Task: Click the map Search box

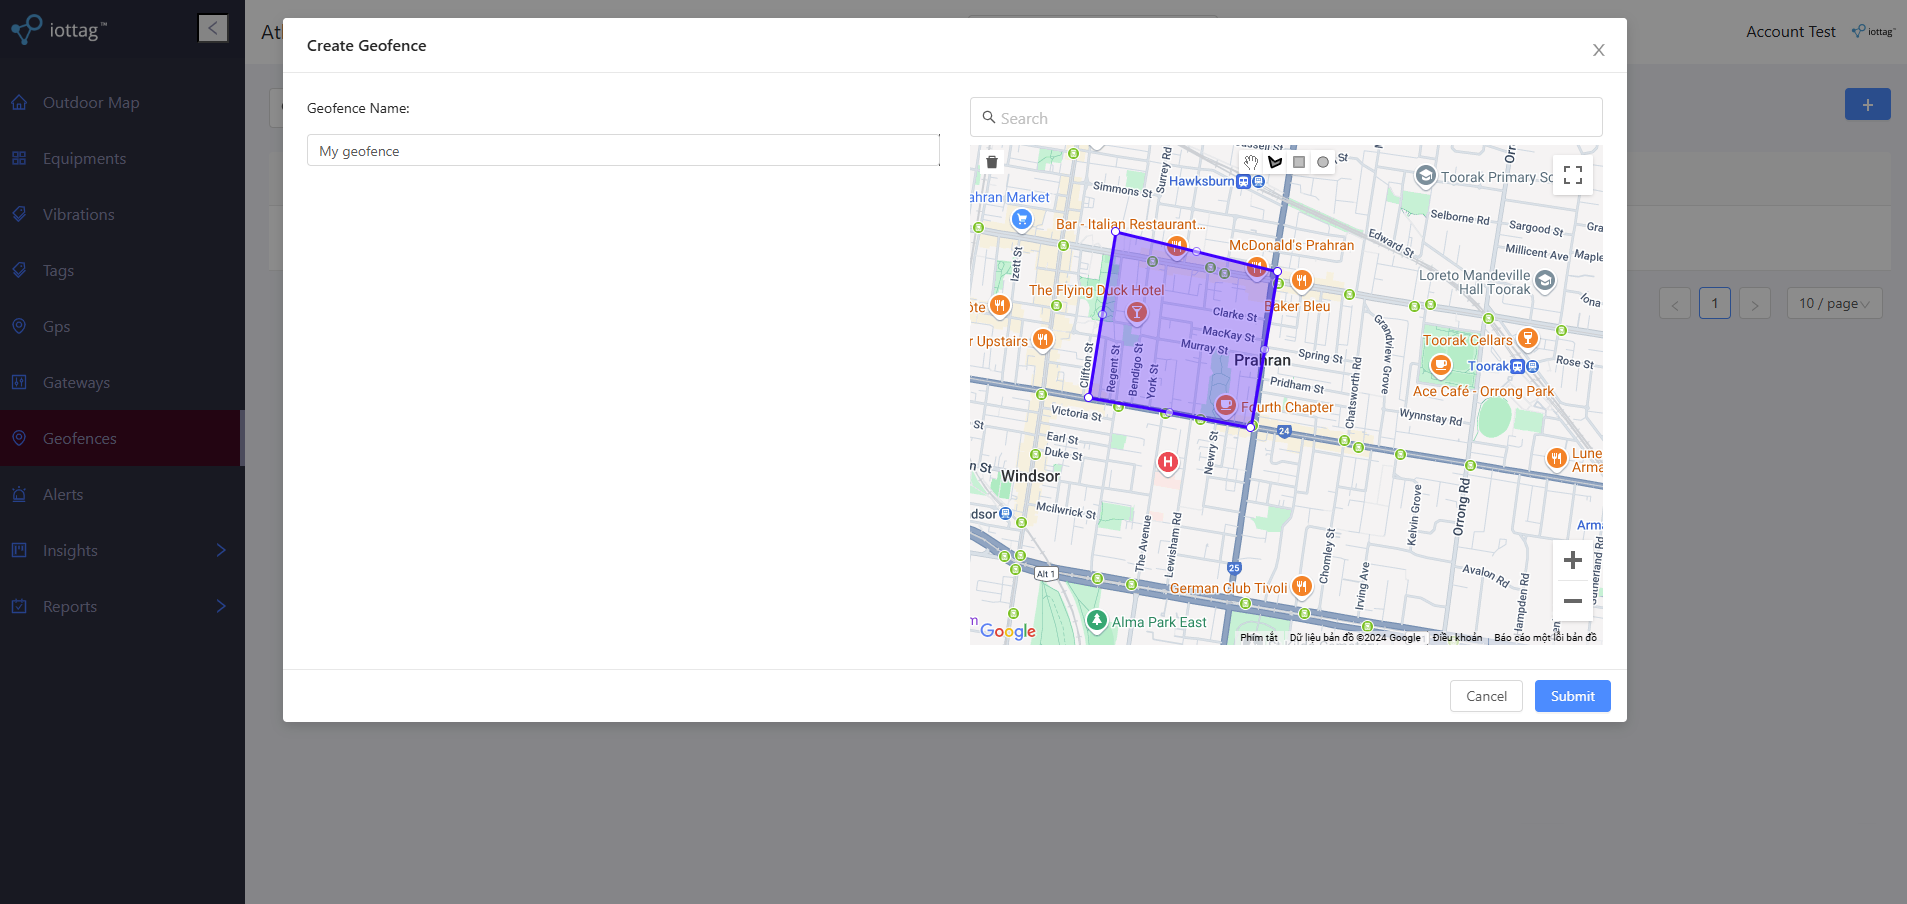Action: pyautogui.click(x=1286, y=117)
